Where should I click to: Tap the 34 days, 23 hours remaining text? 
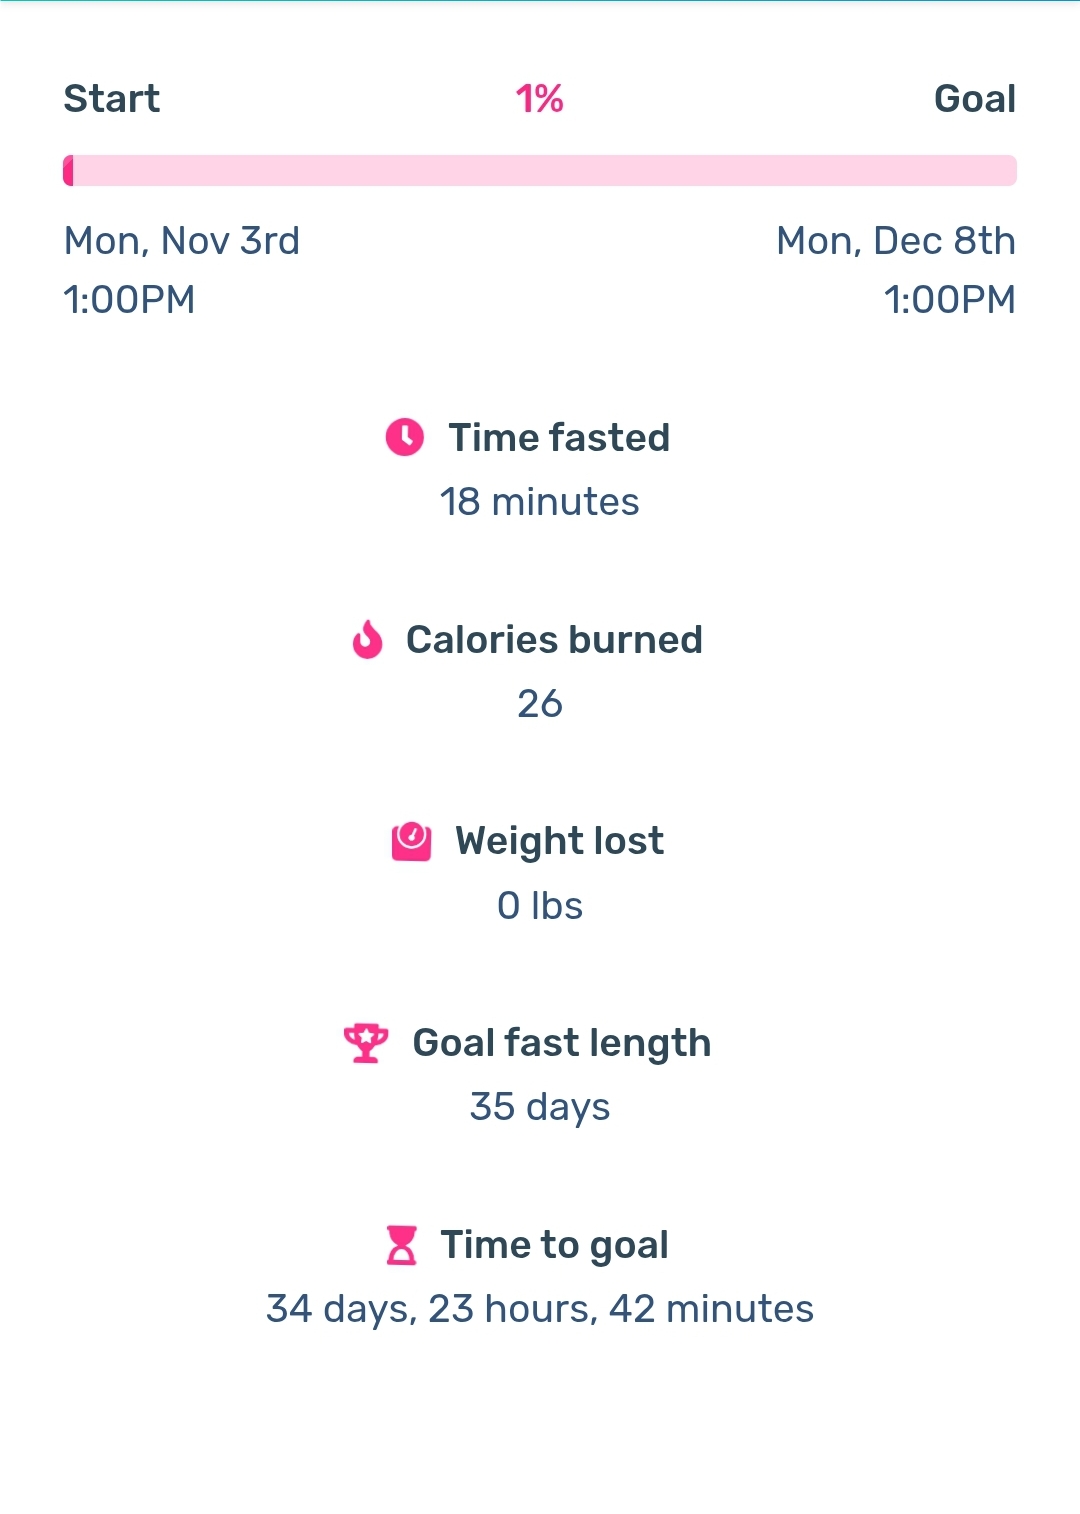[540, 1309]
